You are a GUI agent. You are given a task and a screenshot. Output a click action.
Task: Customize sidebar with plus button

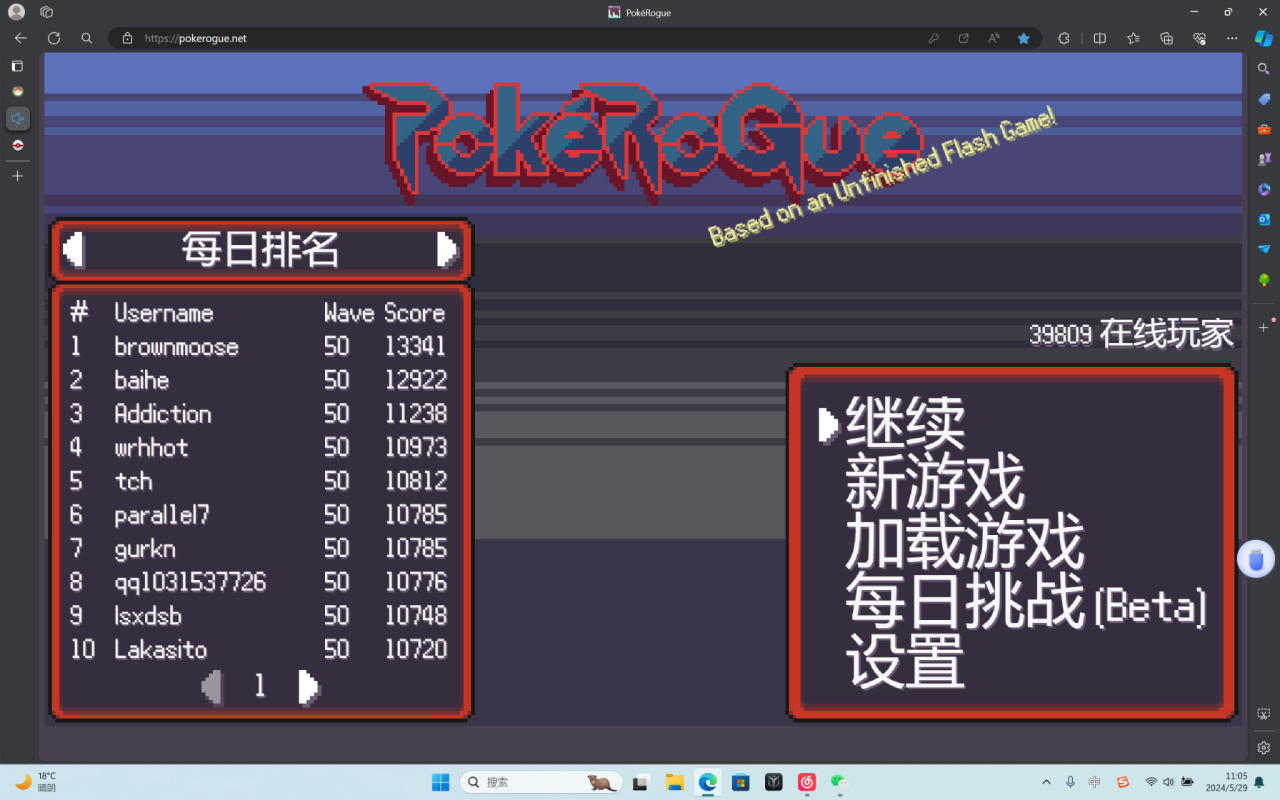[1264, 327]
